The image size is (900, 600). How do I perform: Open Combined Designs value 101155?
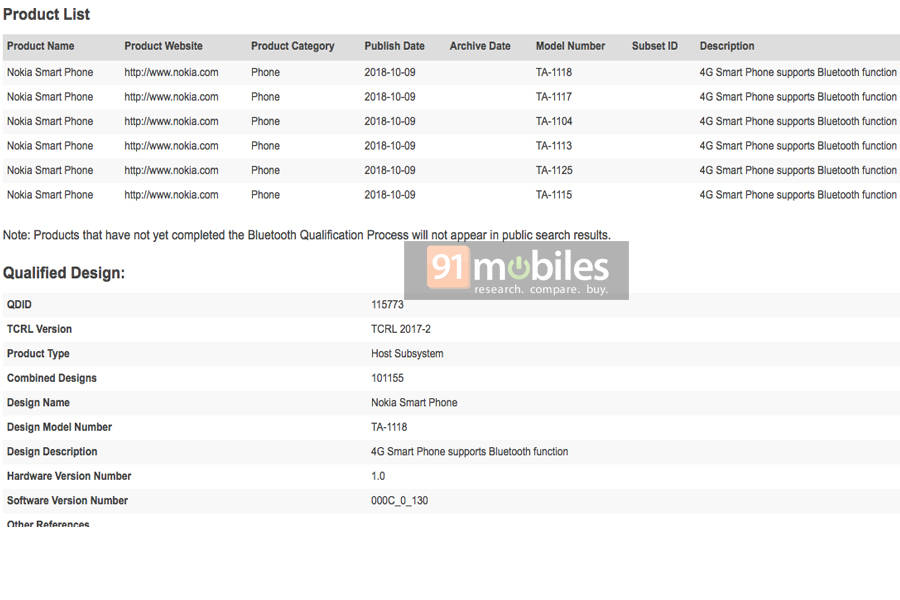click(x=387, y=378)
